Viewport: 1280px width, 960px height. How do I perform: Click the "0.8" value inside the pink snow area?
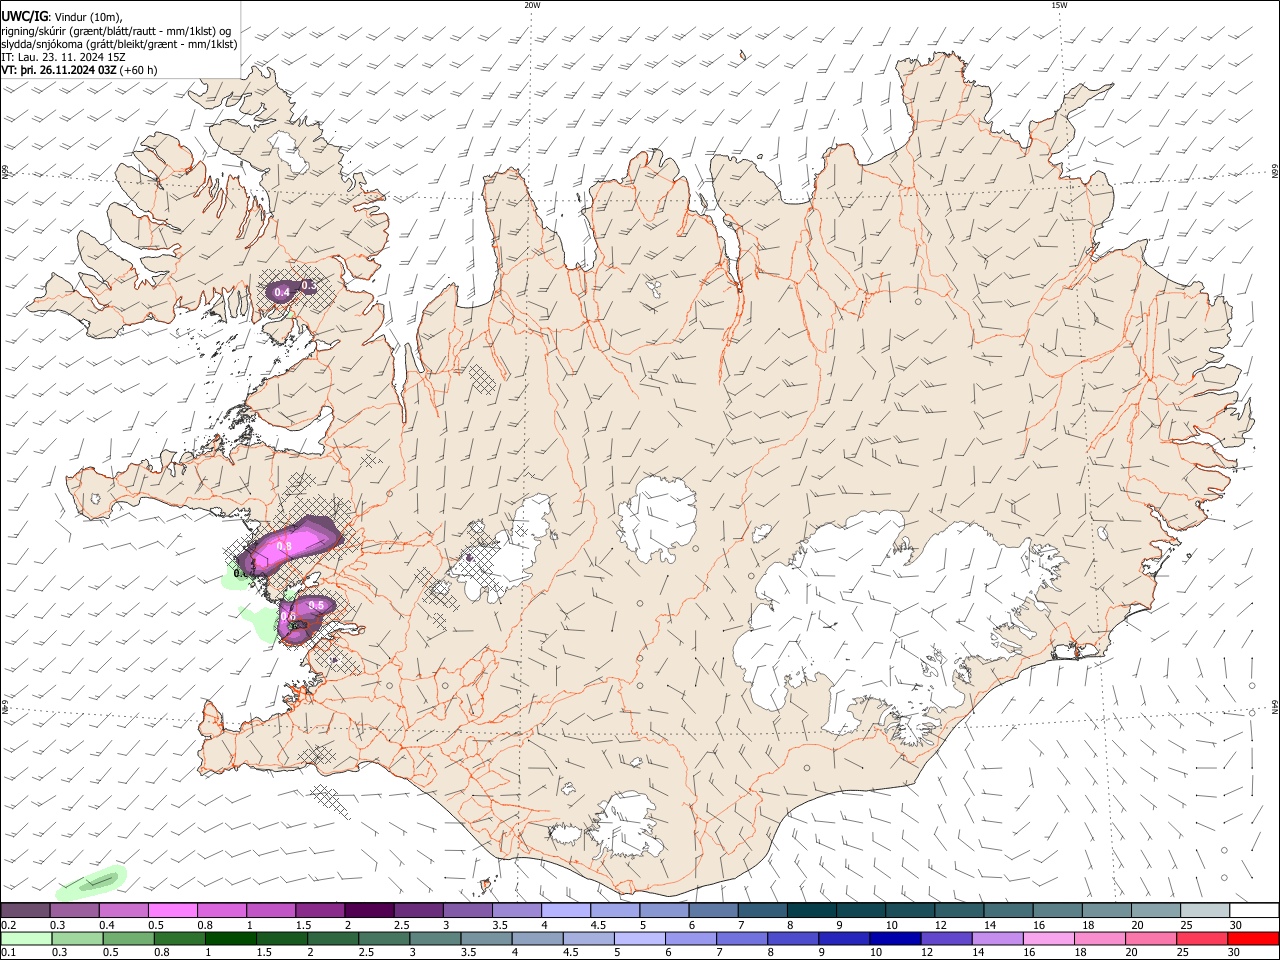pos(283,546)
